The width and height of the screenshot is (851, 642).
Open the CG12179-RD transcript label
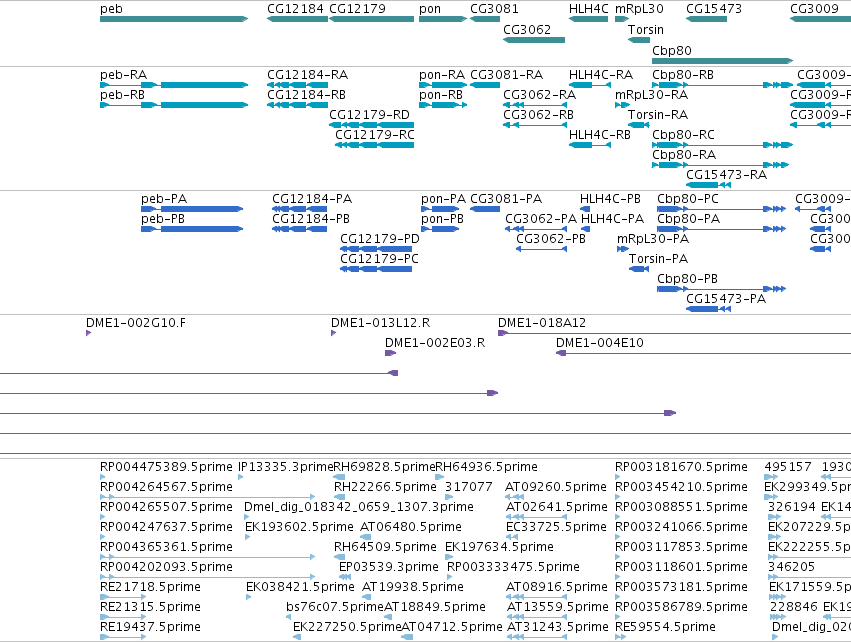[369, 115]
